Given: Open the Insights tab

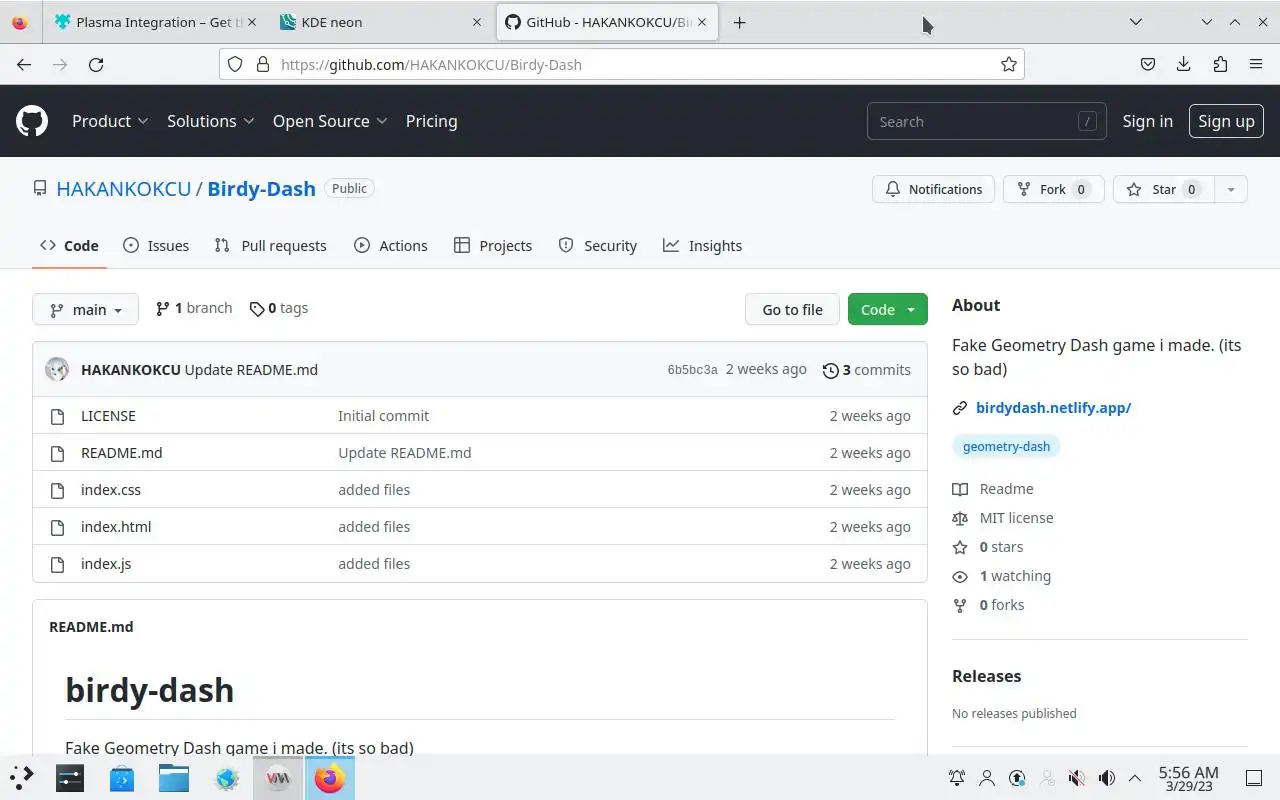Looking at the screenshot, I should [703, 246].
